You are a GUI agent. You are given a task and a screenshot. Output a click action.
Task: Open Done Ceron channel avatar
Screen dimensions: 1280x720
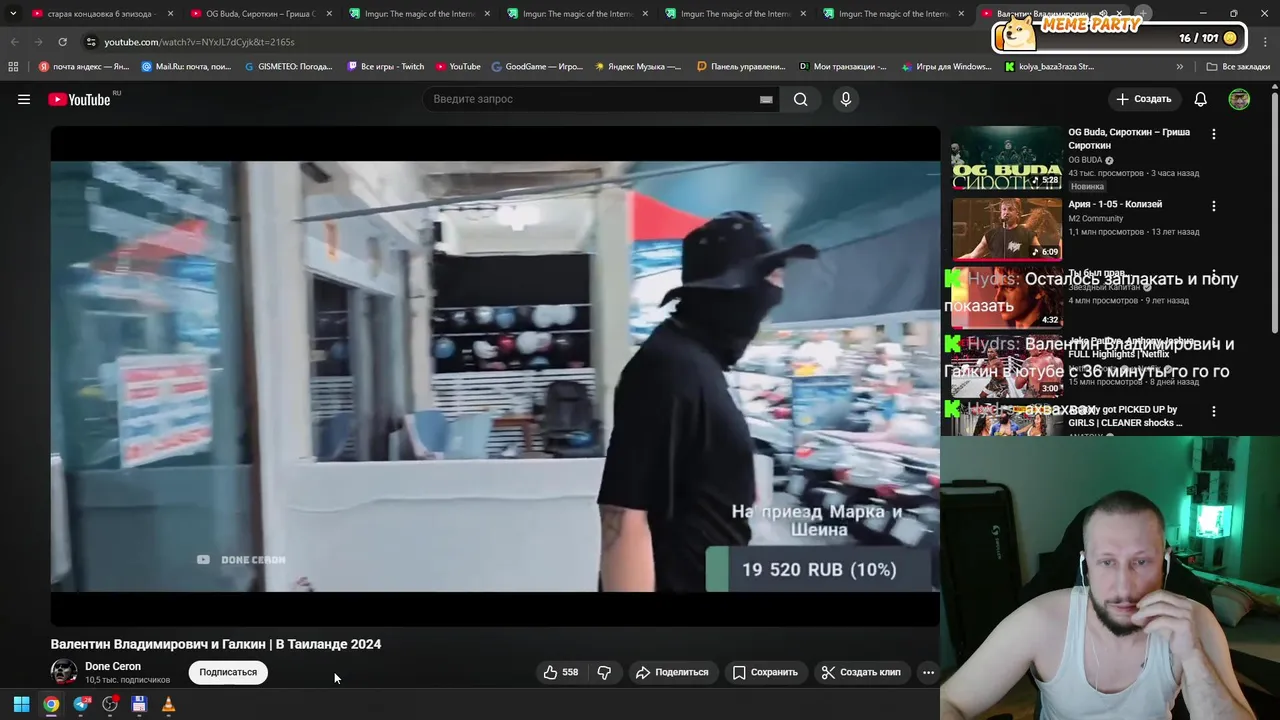coord(64,672)
